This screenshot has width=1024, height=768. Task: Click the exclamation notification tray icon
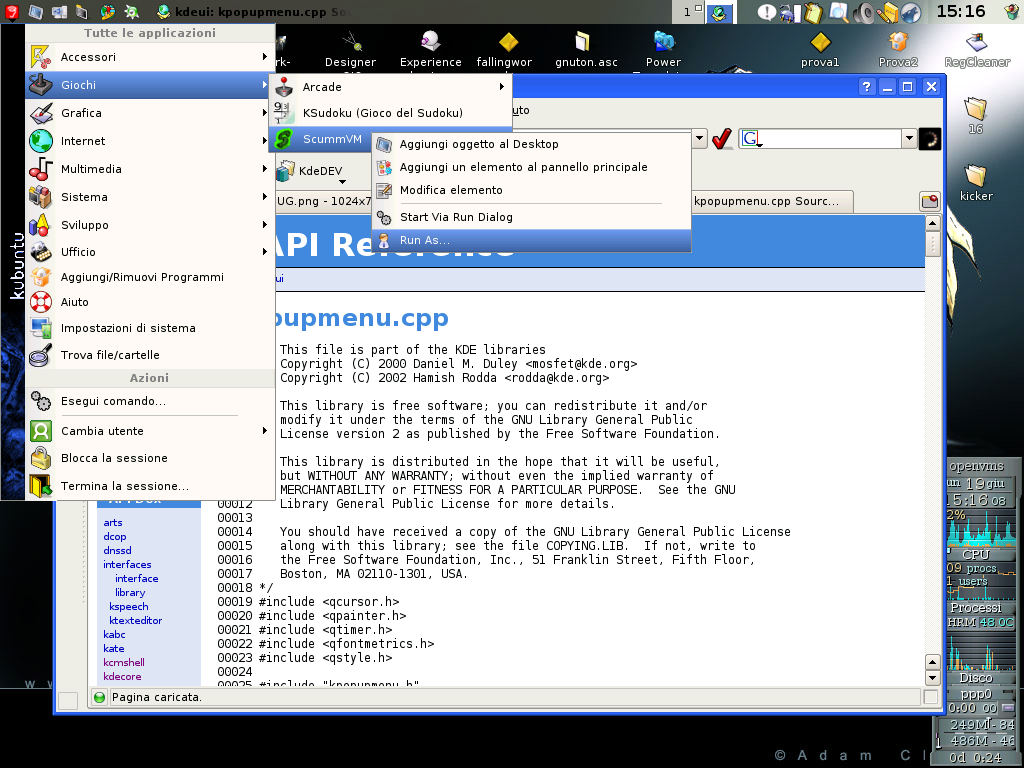click(767, 12)
